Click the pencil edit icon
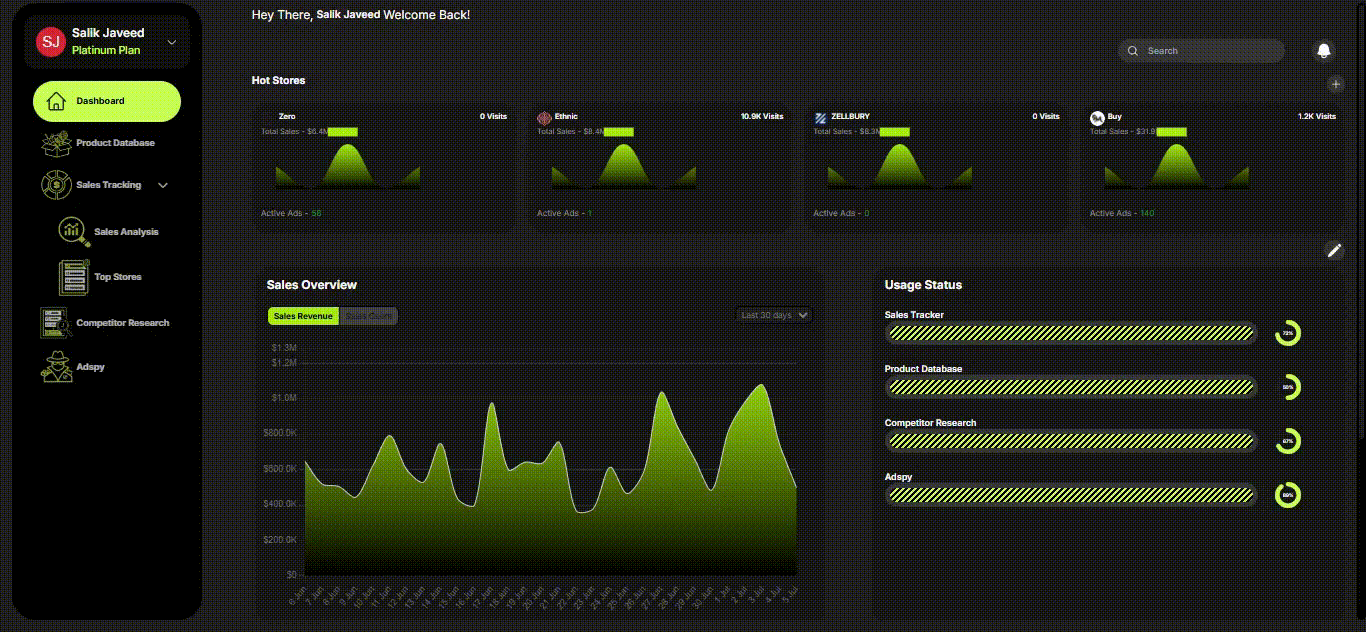Image resolution: width=1366 pixels, height=632 pixels. 1334,251
